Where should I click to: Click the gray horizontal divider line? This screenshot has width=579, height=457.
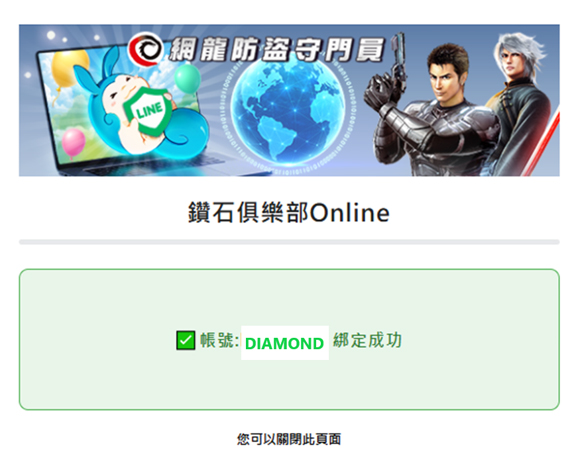(289, 242)
